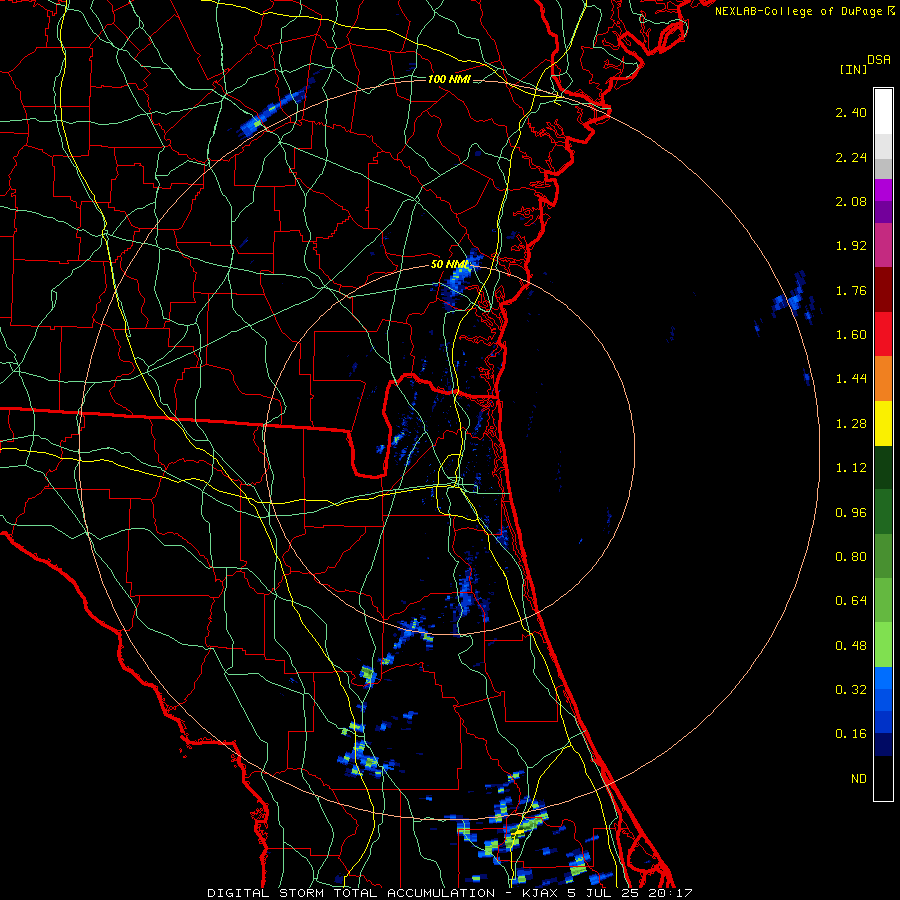Select the yellow swatch beside 1.28

click(883, 423)
